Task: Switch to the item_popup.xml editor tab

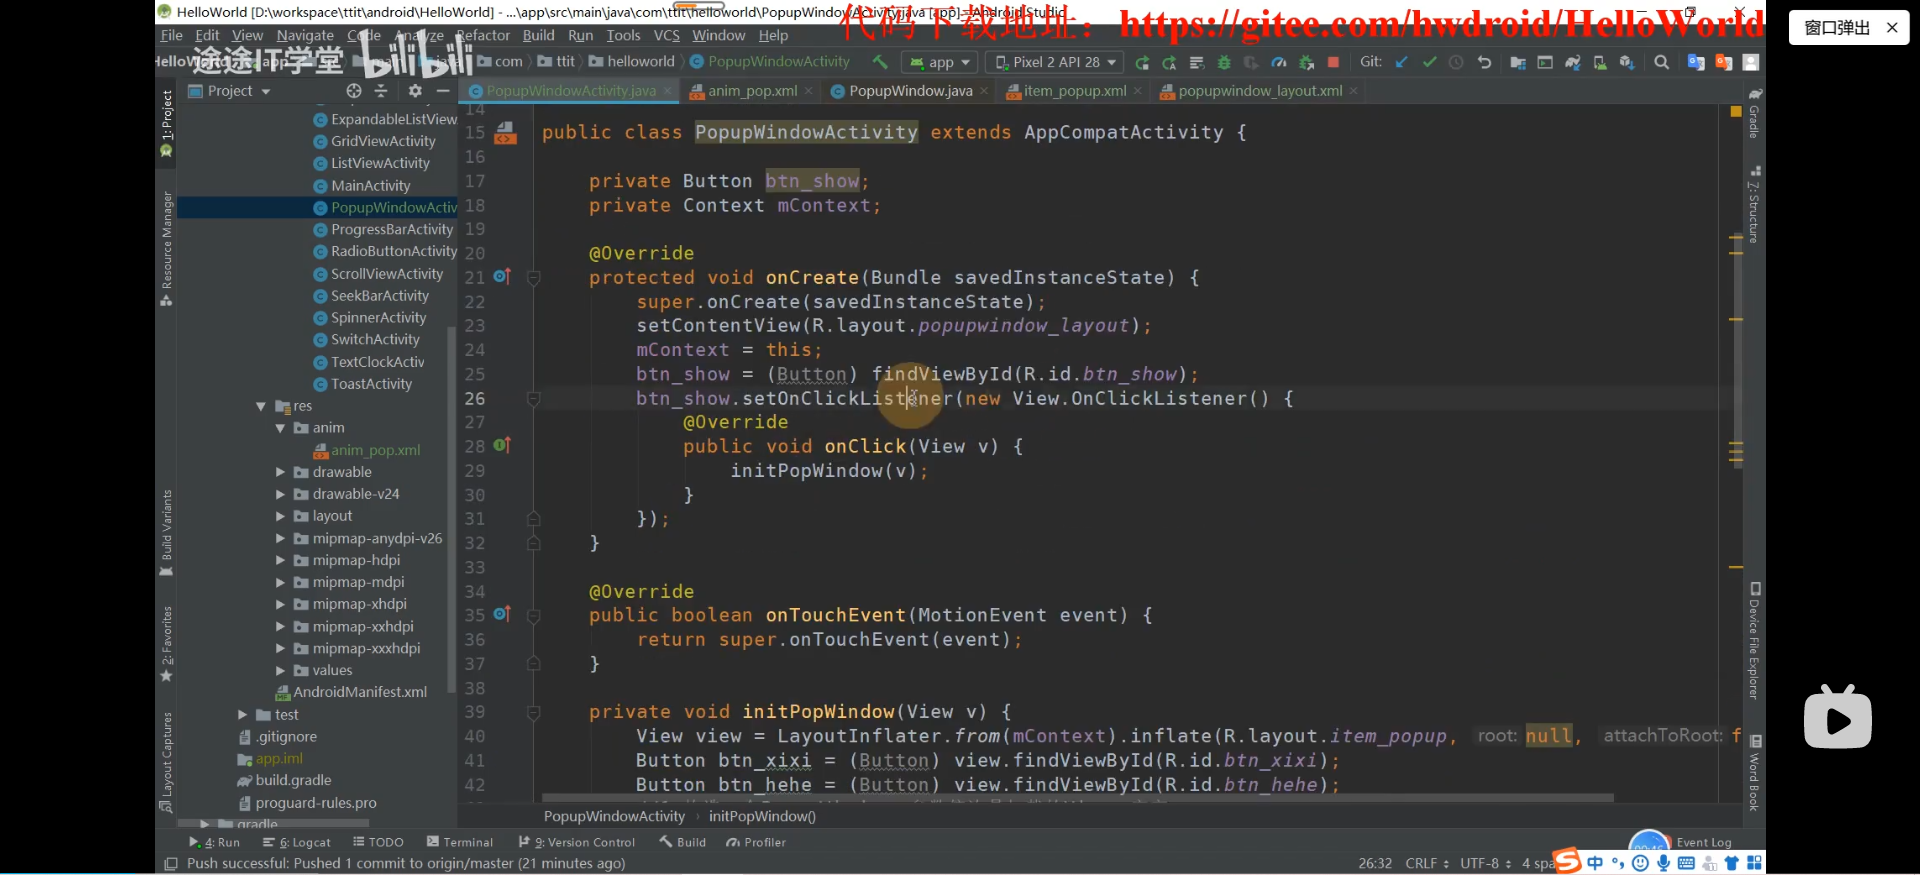Action: (1074, 91)
